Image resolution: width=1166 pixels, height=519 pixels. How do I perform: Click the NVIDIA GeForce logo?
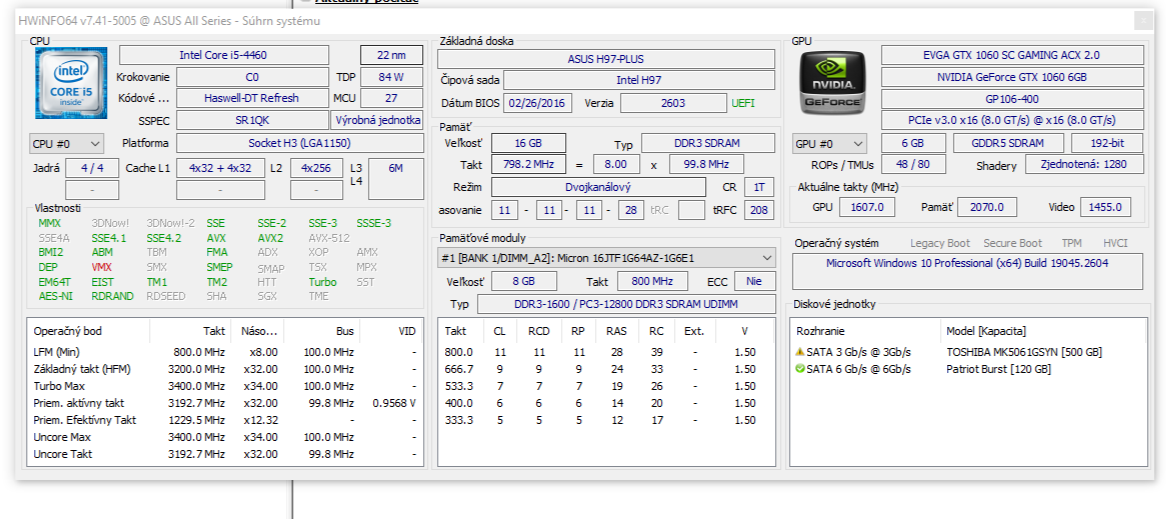click(x=829, y=83)
